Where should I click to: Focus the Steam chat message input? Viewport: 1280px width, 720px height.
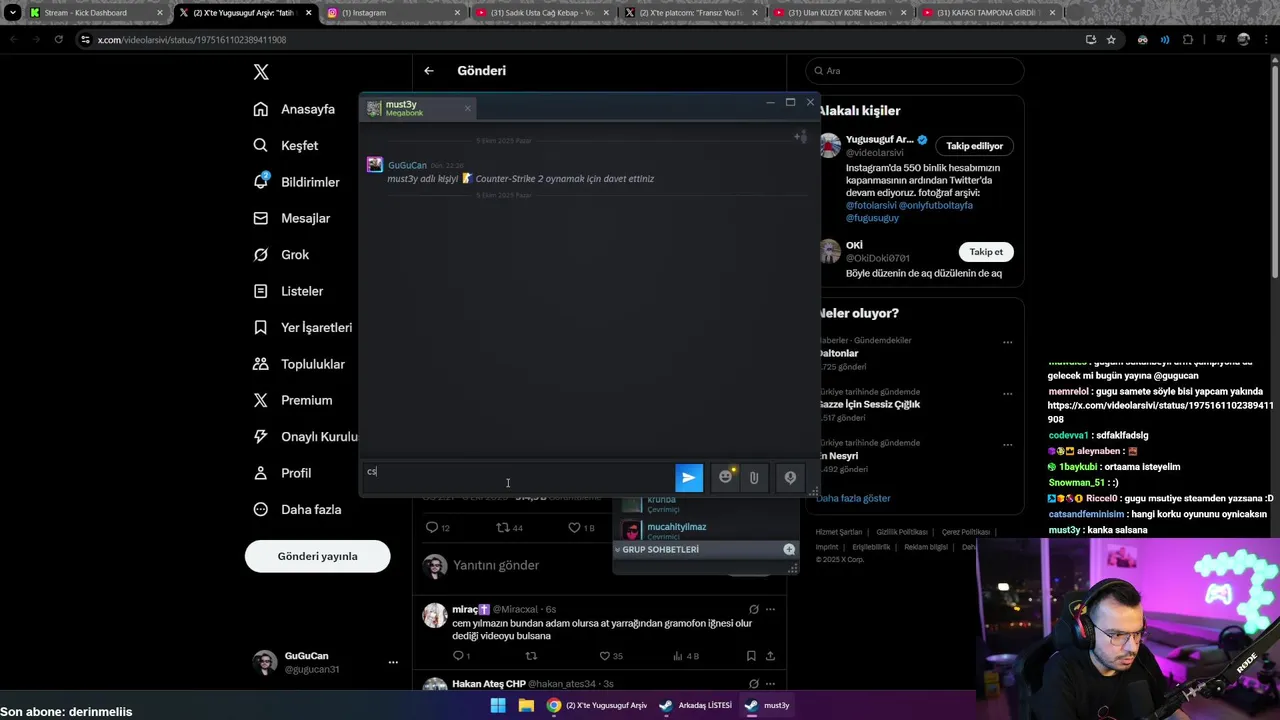click(518, 477)
